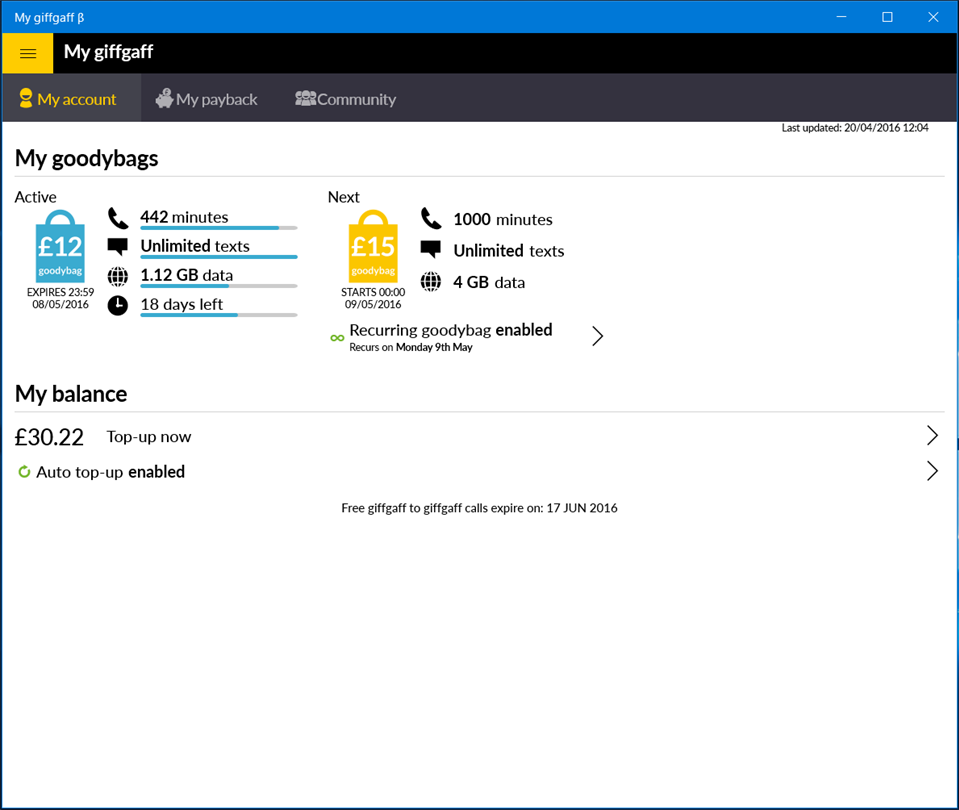Click phone icon beside 442 minutes
This screenshot has width=959, height=810.
tap(118, 218)
